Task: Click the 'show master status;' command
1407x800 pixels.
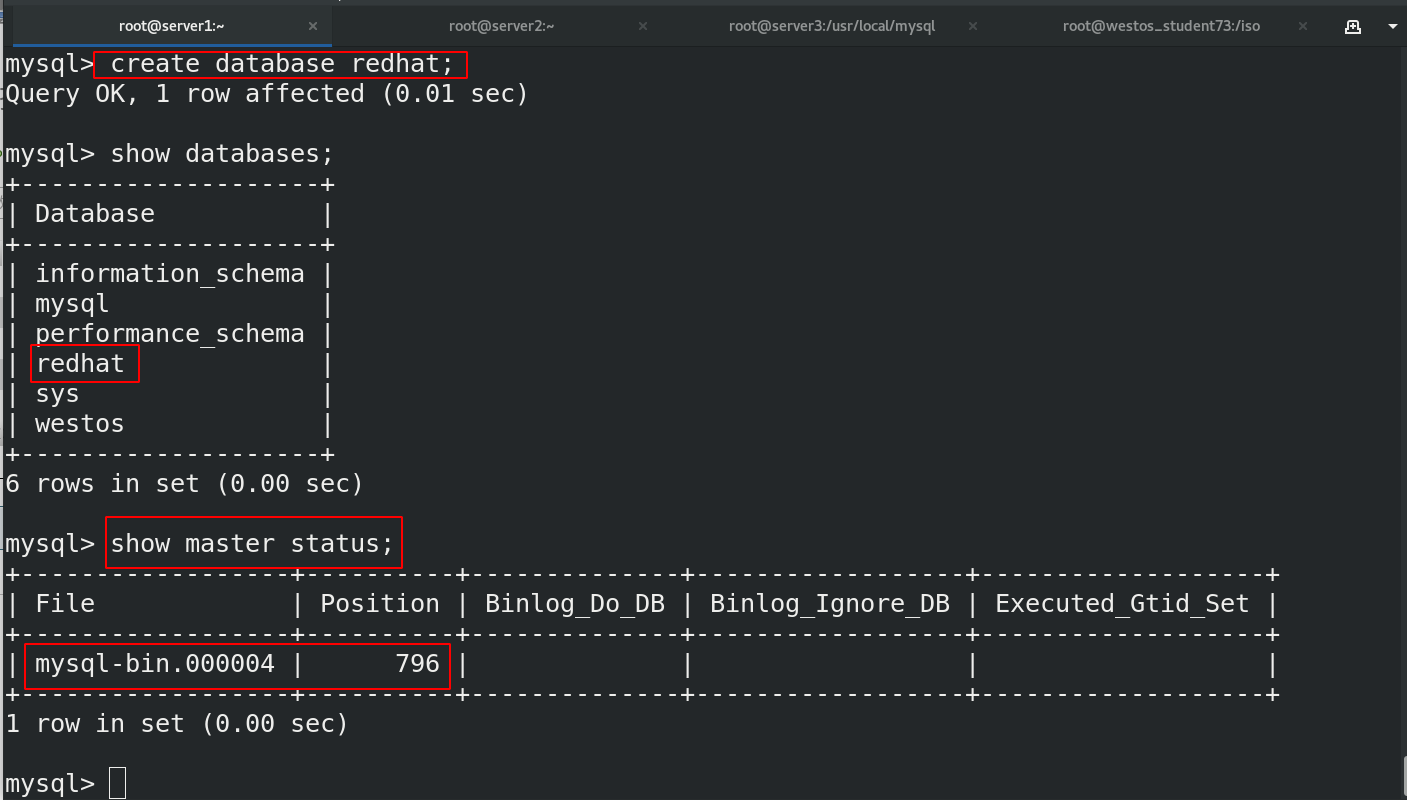Action: pyautogui.click(x=251, y=544)
